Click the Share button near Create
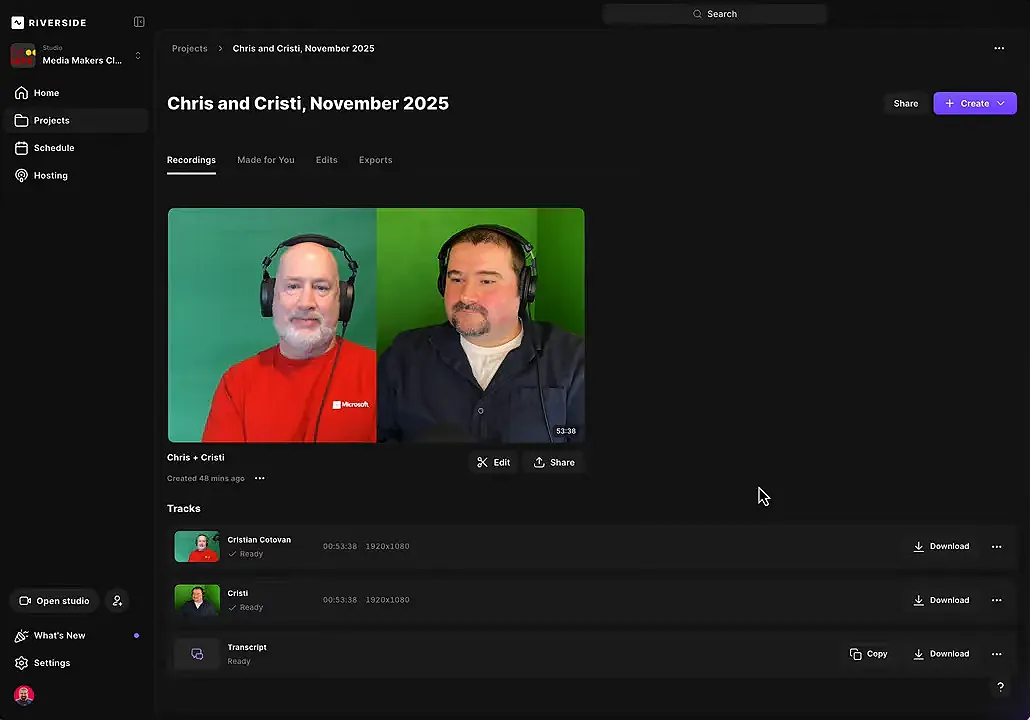The image size is (1030, 720). pos(905,103)
